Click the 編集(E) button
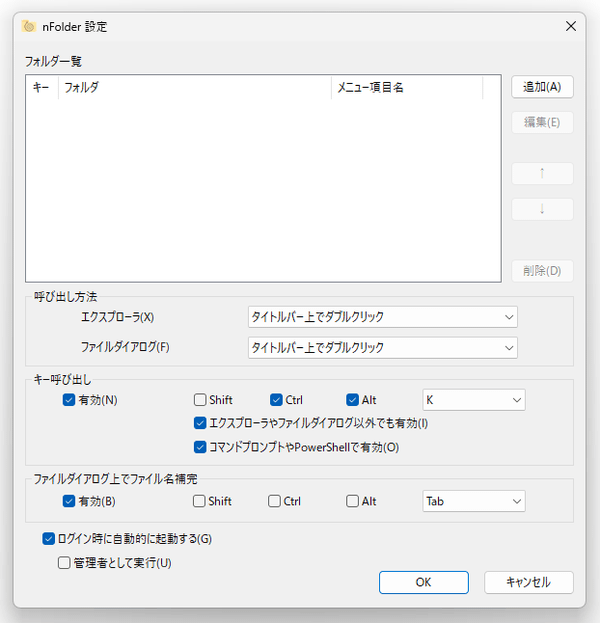This screenshot has height=623, width=600. click(542, 122)
